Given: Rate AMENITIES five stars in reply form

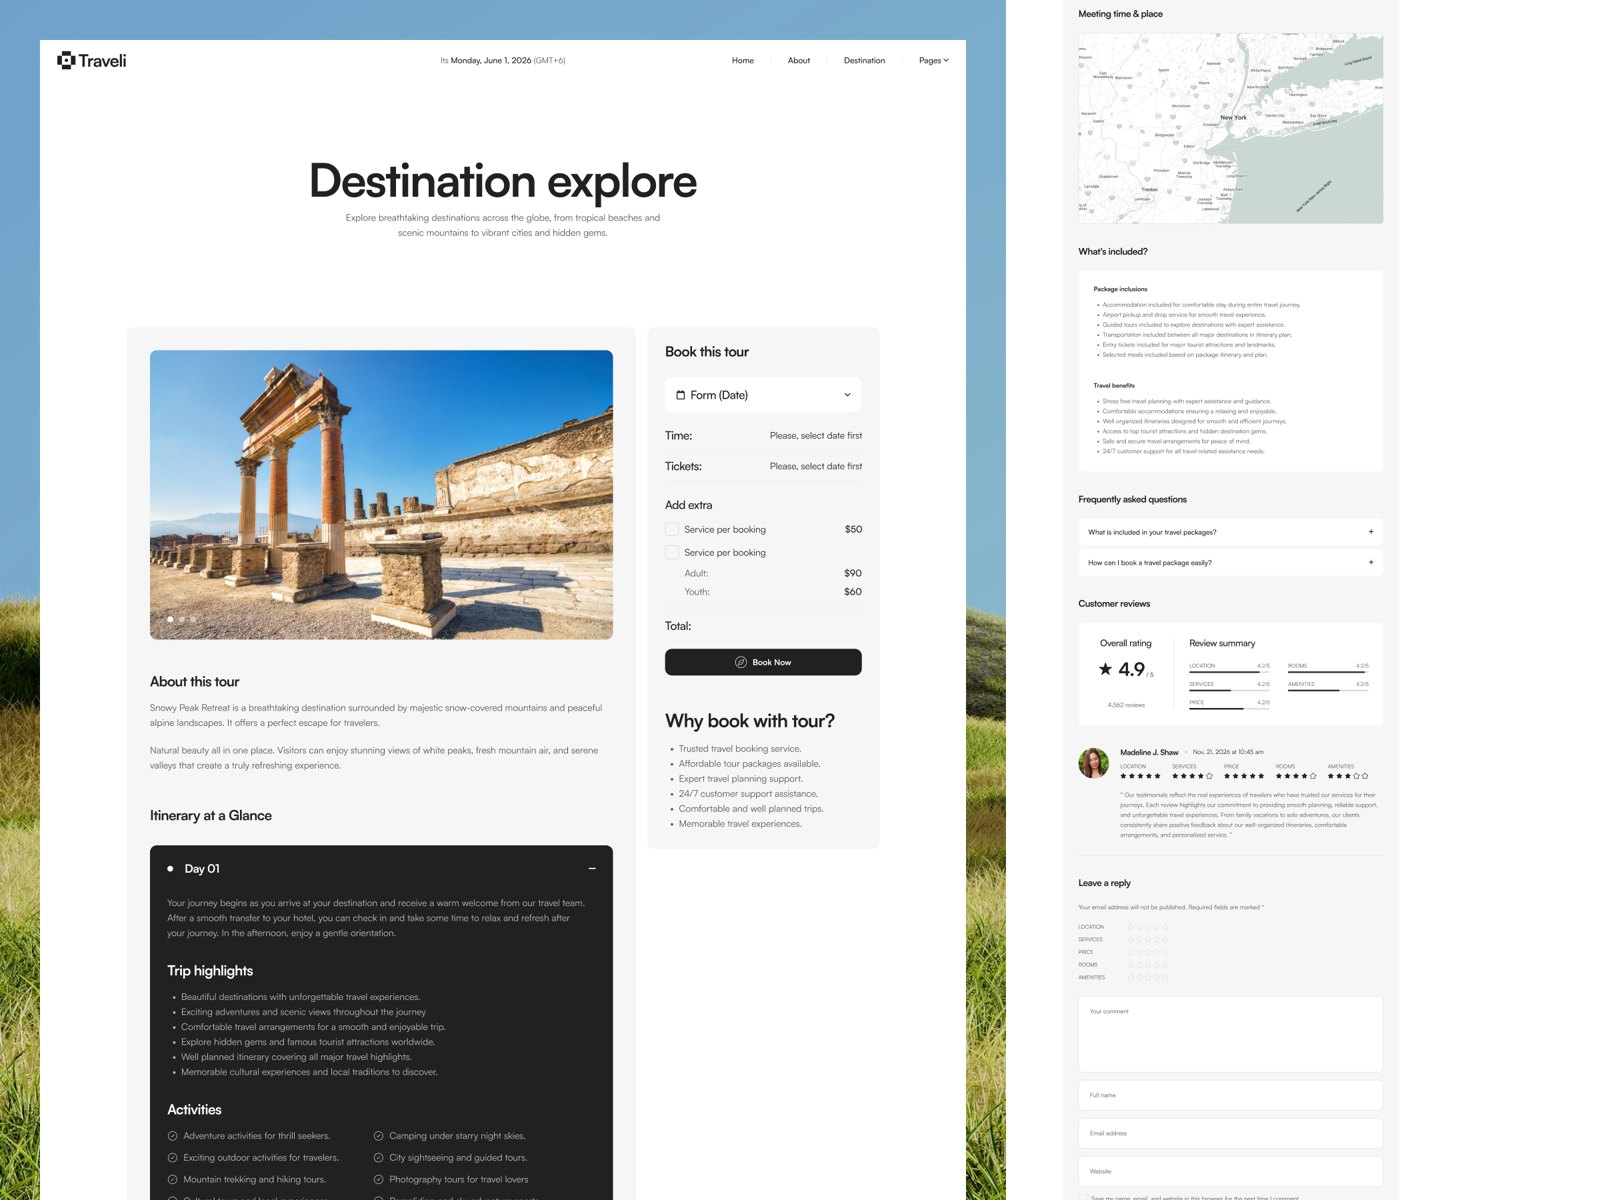Looking at the screenshot, I should pos(1164,977).
